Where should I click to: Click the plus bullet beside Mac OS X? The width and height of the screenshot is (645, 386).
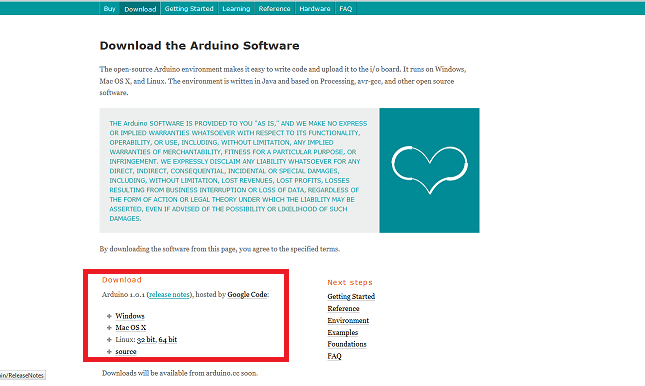(x=109, y=328)
